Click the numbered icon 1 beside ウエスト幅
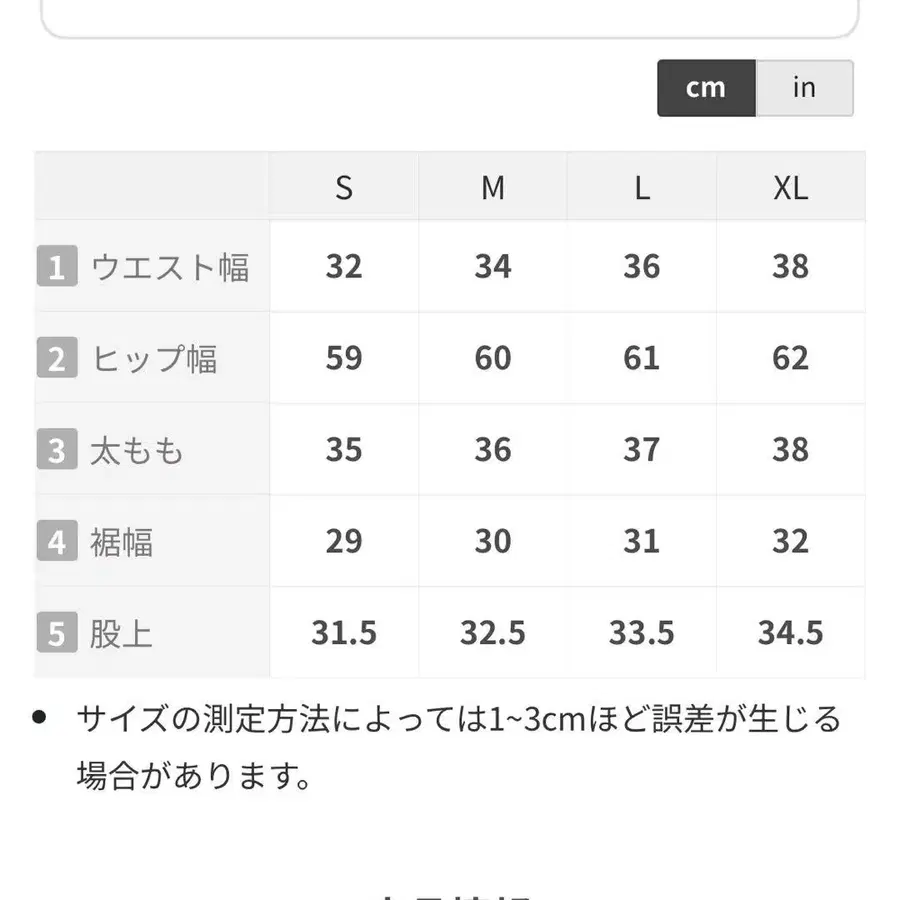This screenshot has height=900, width=900. 57,265
